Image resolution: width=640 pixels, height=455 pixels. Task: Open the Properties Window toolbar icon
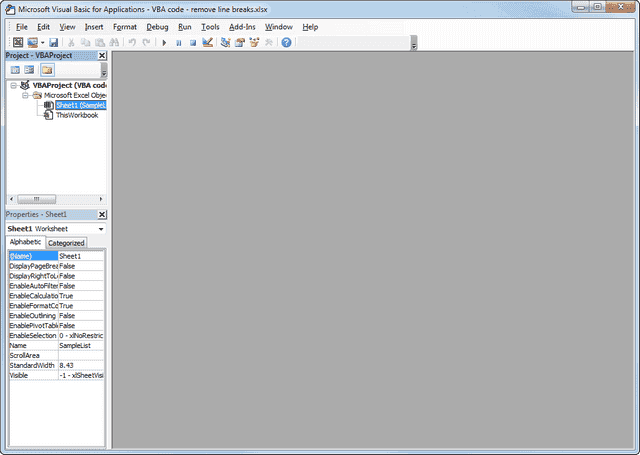pyautogui.click(x=240, y=43)
